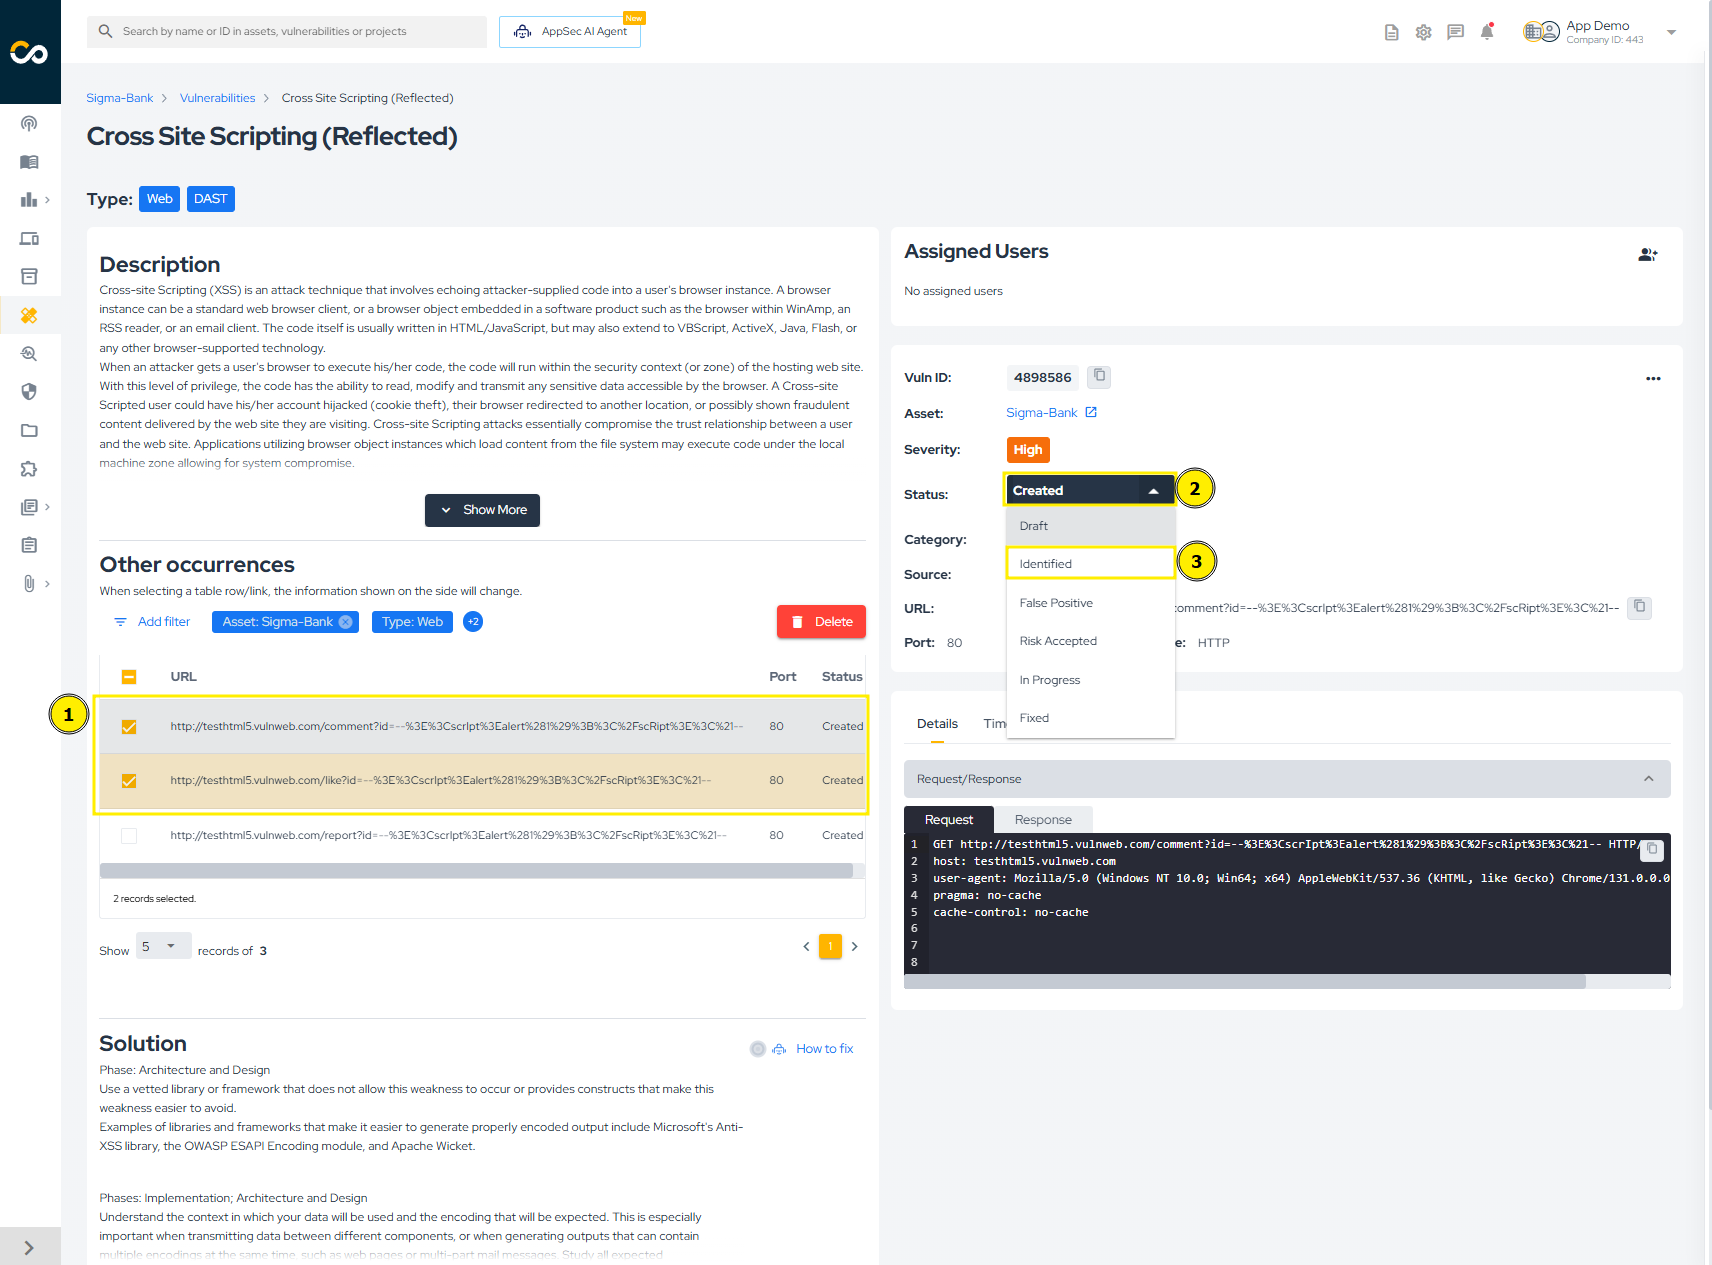Viewport: 1712px width, 1265px height.
Task: Switch to the Response tab
Action: [x=1042, y=820]
